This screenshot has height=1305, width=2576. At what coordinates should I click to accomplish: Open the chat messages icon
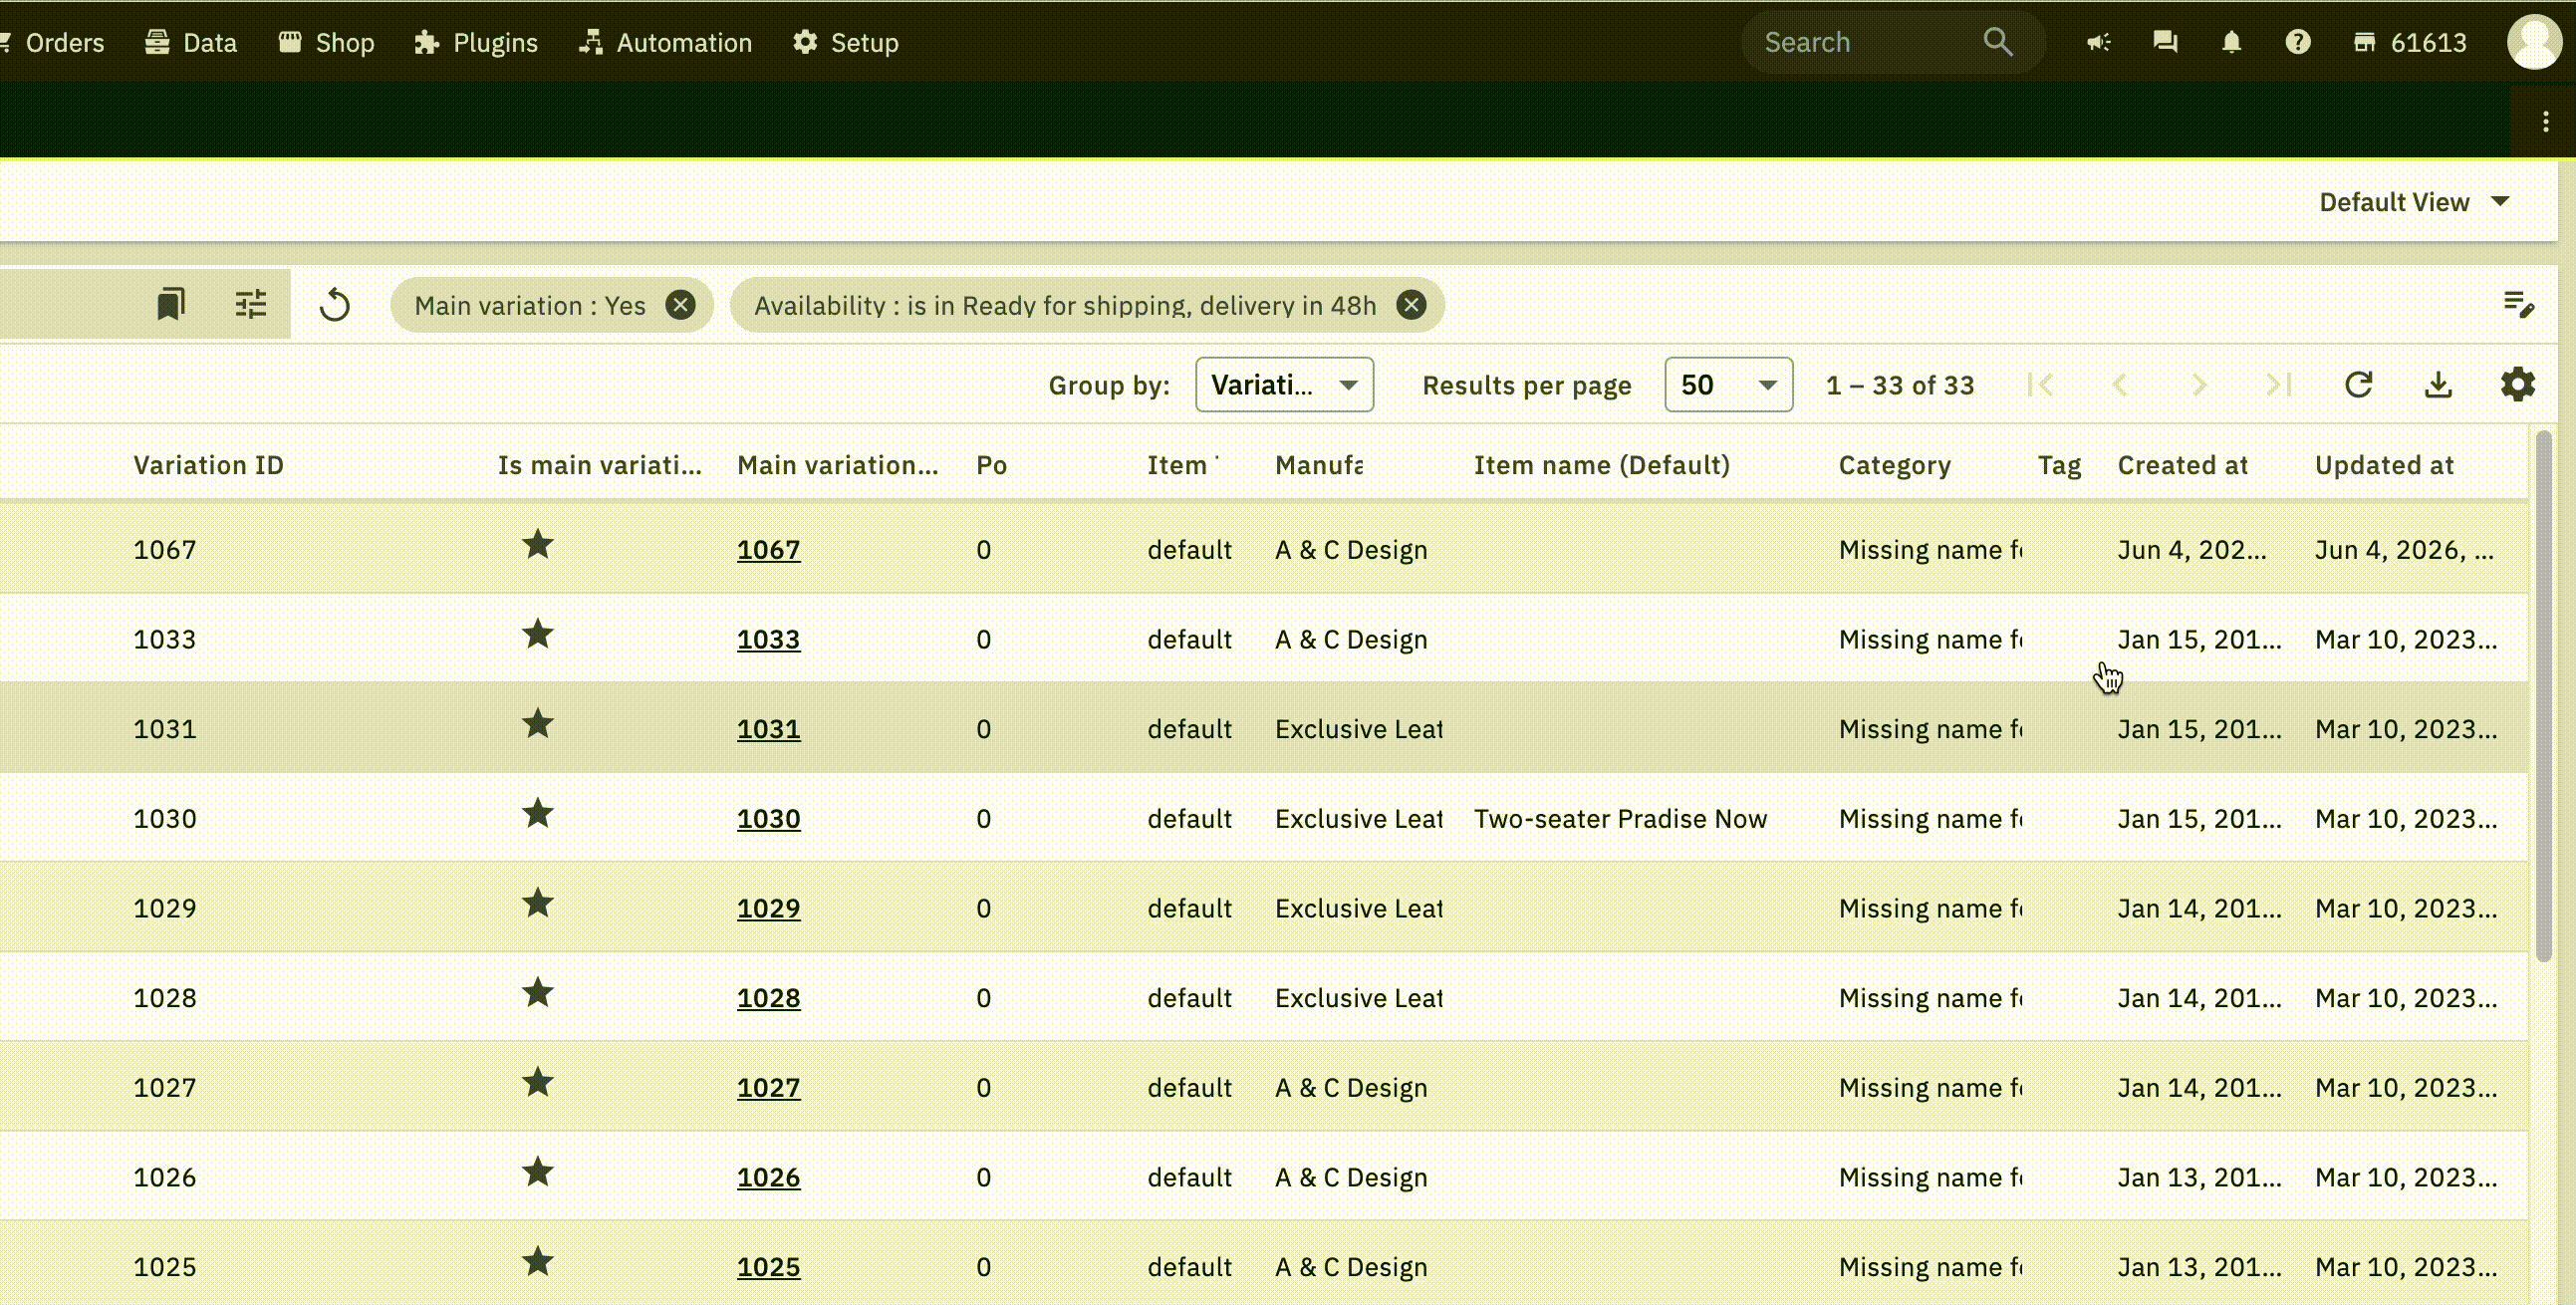(2166, 42)
